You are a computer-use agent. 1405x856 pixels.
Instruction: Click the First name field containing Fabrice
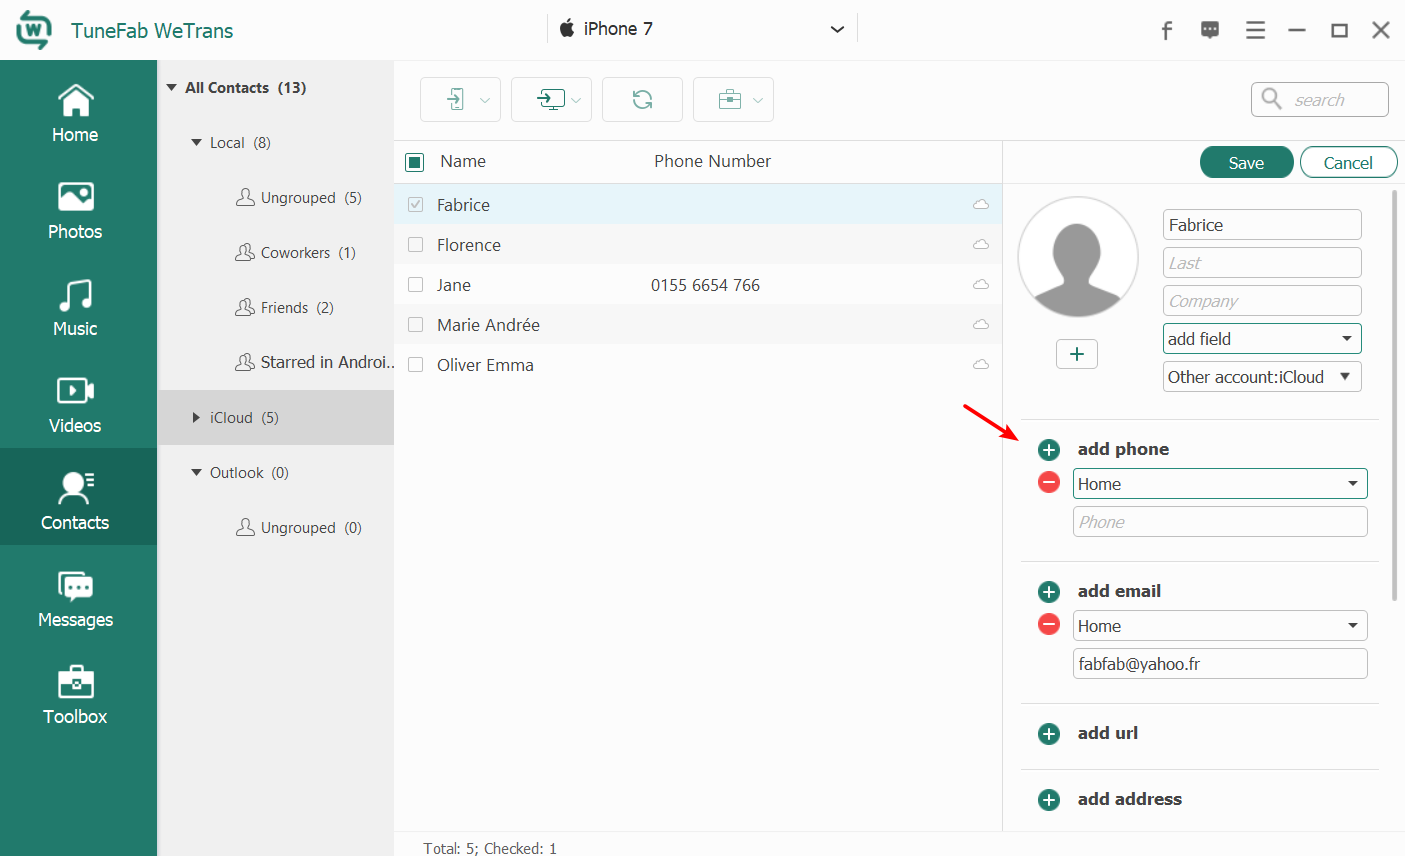(1262, 225)
